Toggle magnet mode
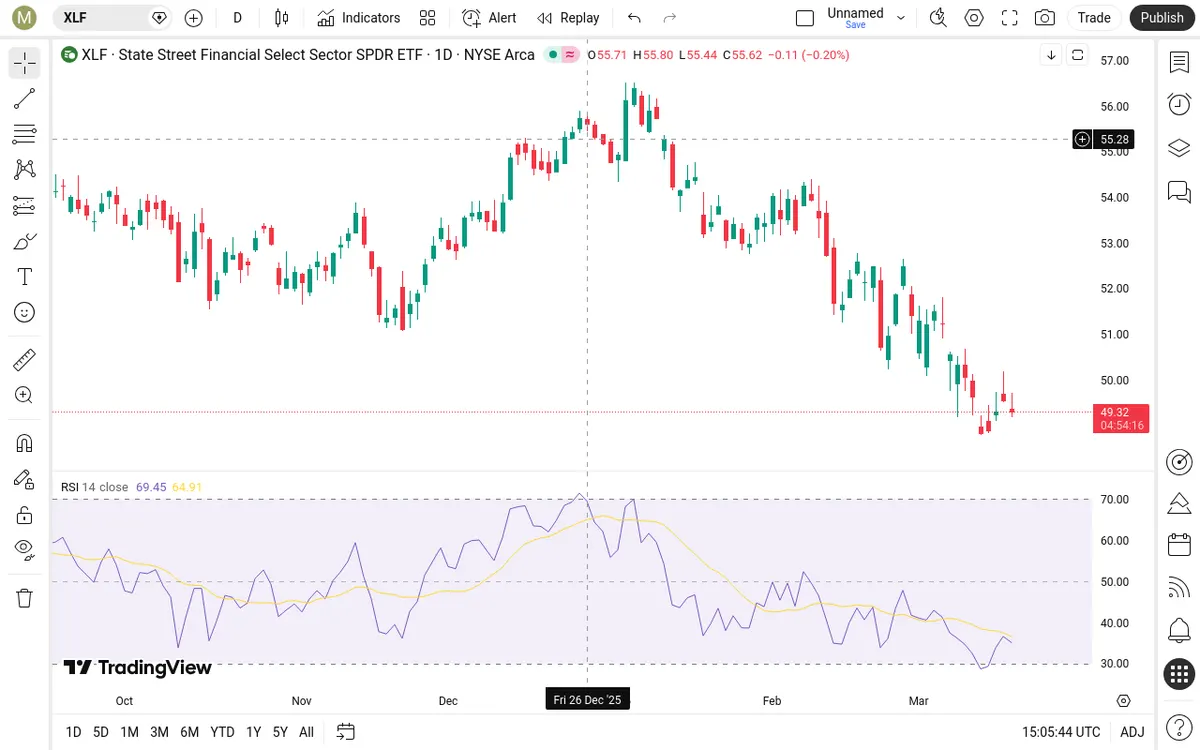Viewport: 1200px width, 750px height. tap(25, 443)
